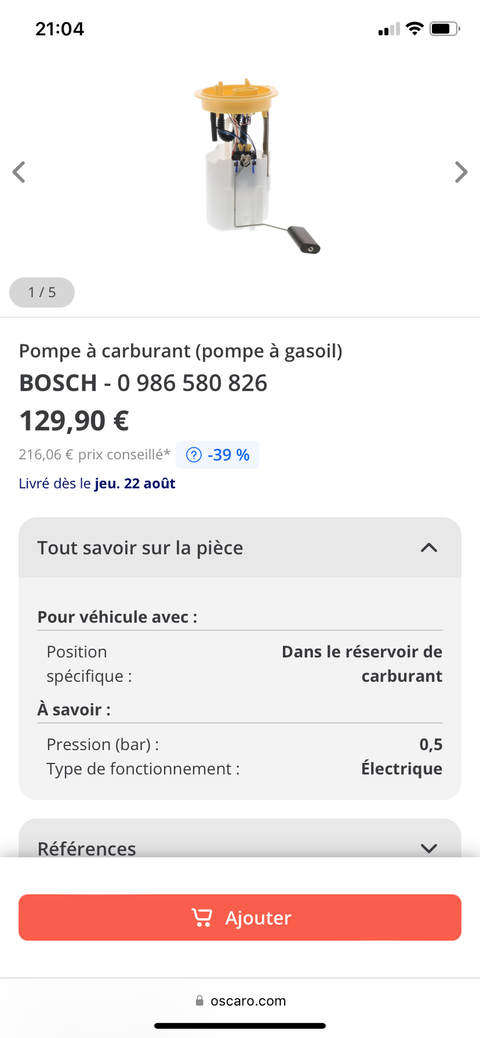
Task: Show the next product image
Action: [x=461, y=172]
